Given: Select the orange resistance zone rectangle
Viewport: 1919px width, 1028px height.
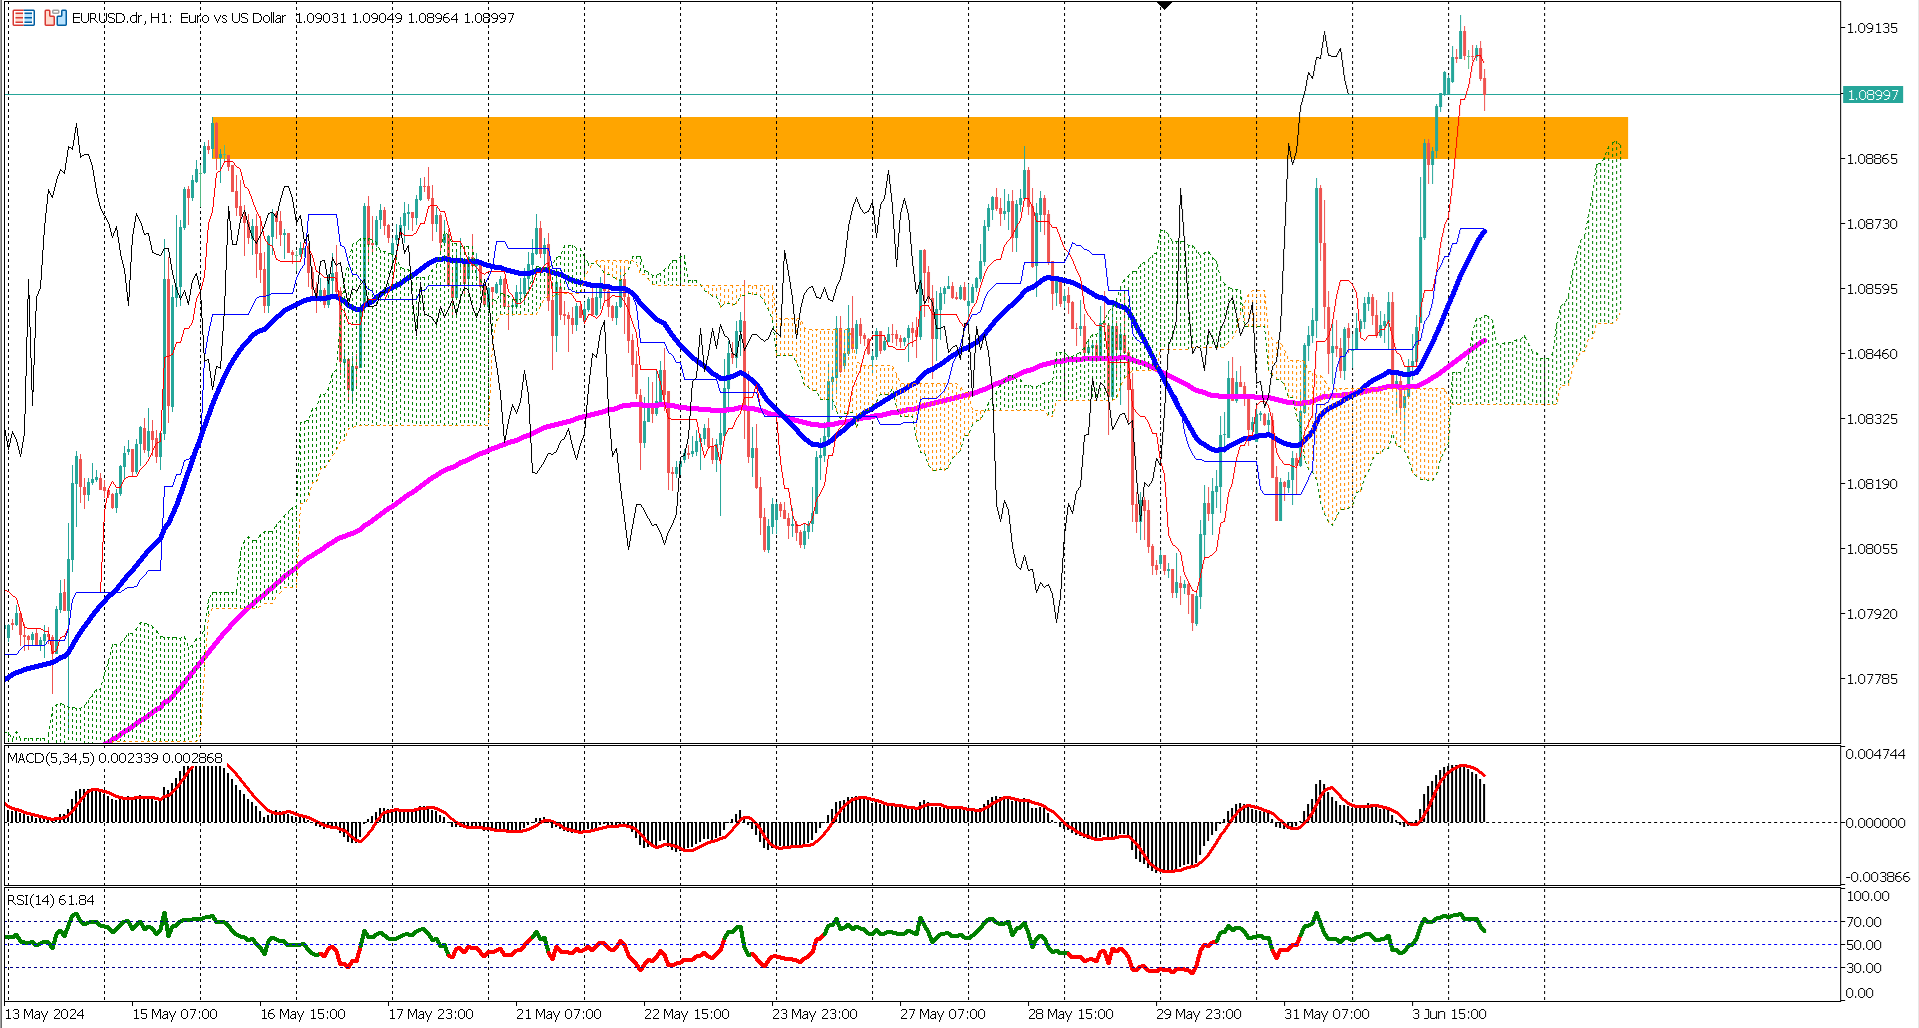Looking at the screenshot, I should (919, 138).
